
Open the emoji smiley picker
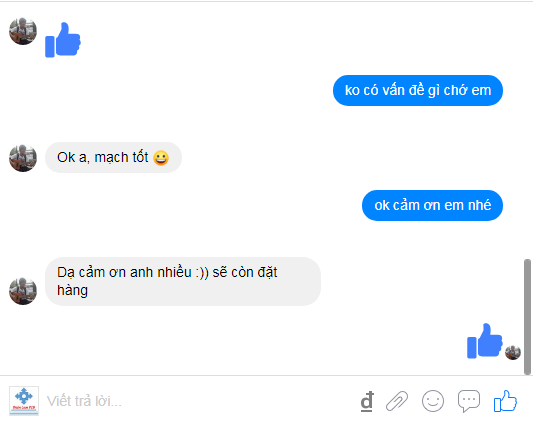click(x=433, y=401)
